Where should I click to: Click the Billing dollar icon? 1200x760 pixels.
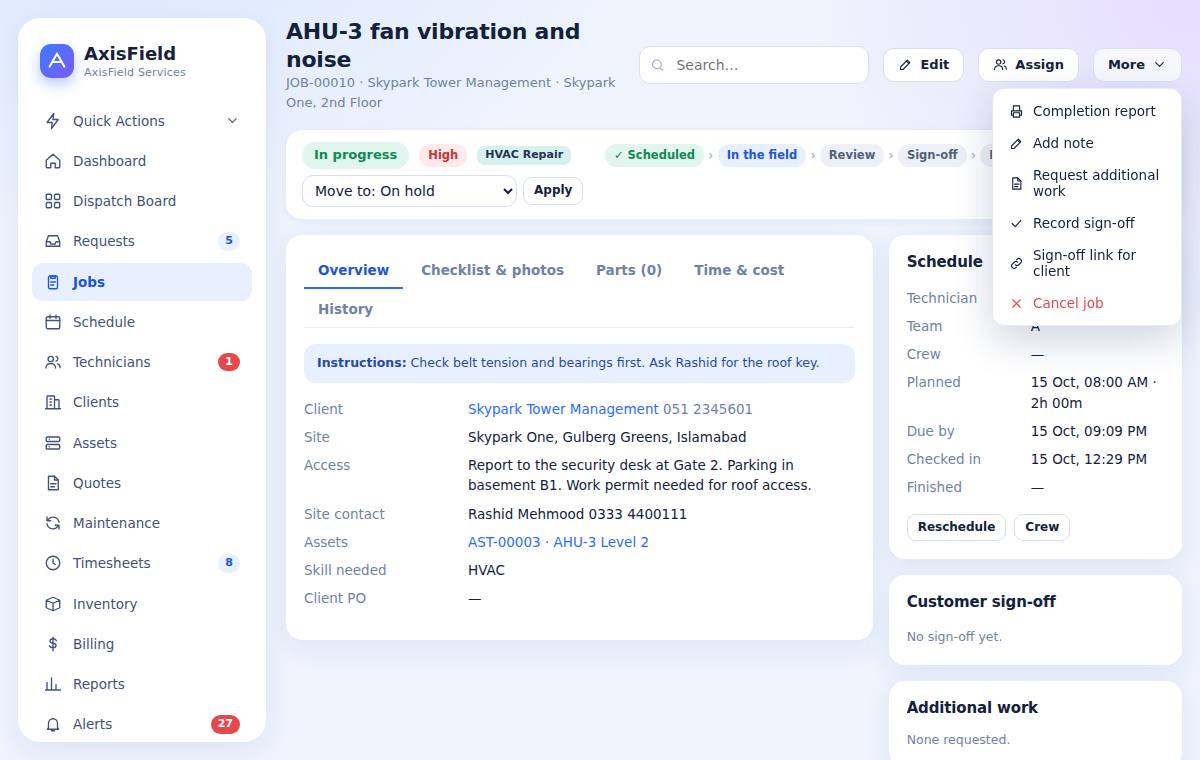(x=53, y=644)
